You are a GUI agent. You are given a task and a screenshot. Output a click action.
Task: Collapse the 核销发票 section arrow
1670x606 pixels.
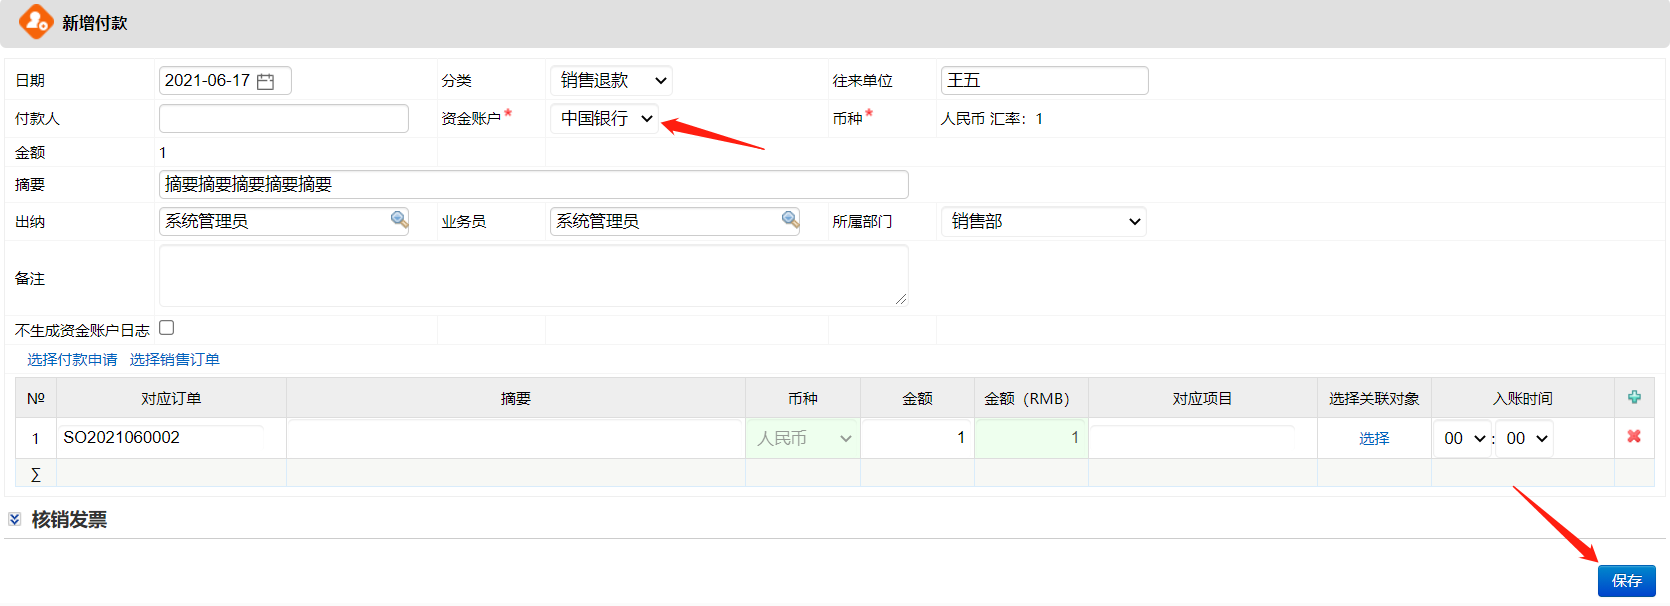tap(14, 519)
